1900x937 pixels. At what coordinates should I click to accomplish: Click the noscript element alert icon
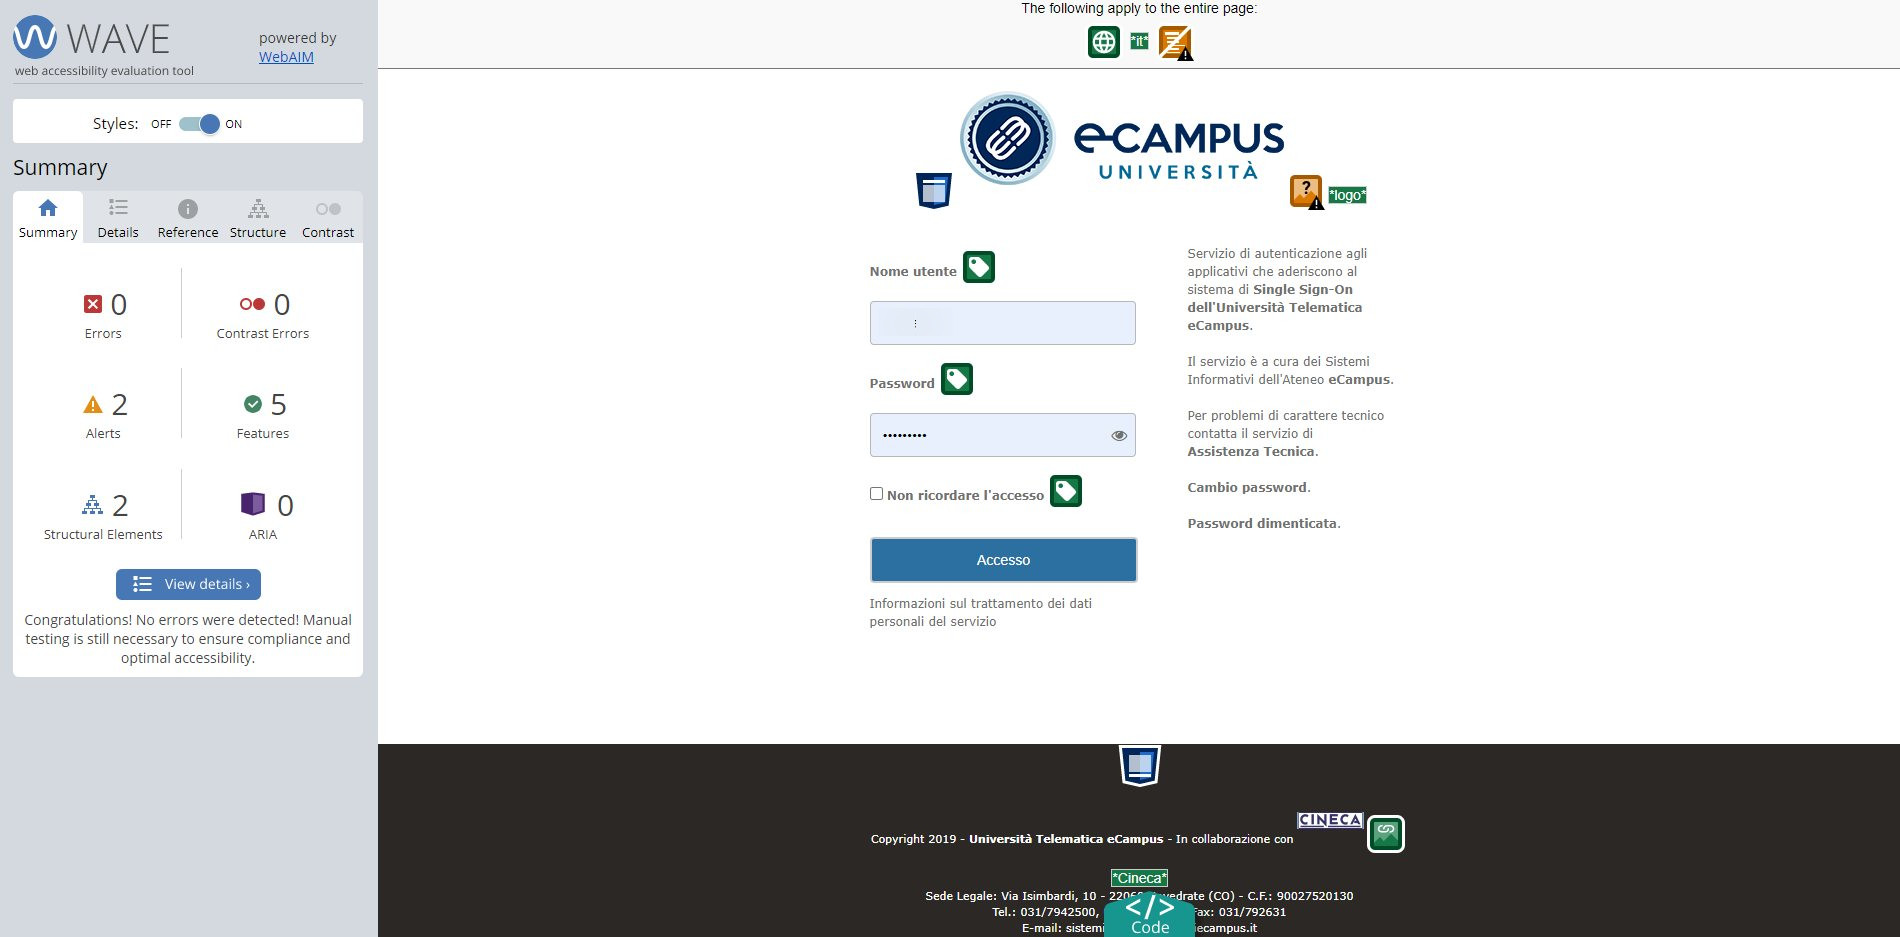coord(1175,43)
